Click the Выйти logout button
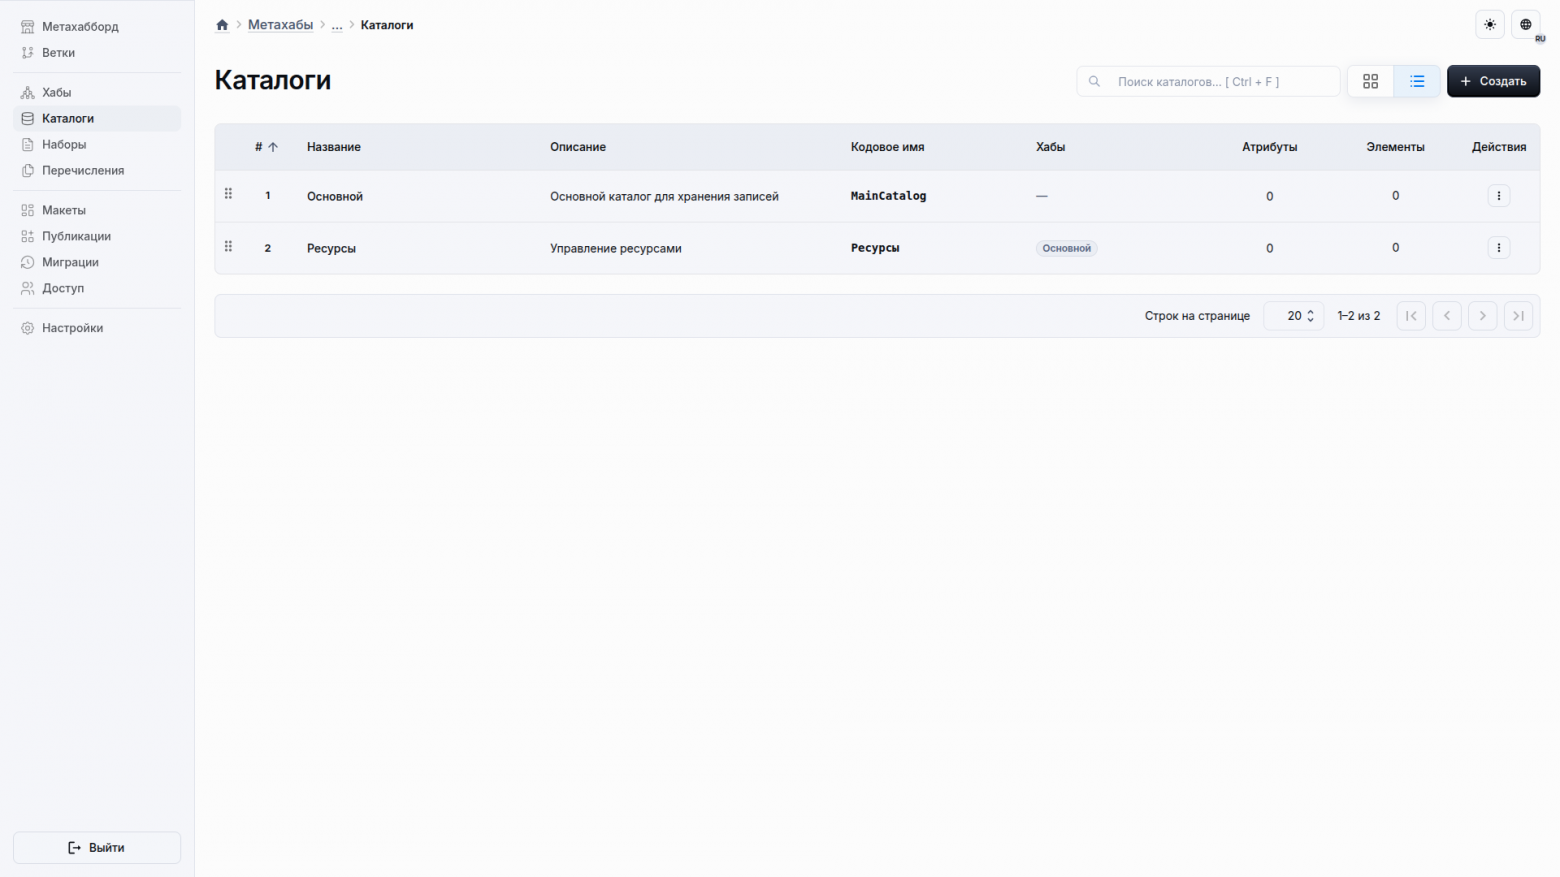The image size is (1560, 877). [x=97, y=848]
